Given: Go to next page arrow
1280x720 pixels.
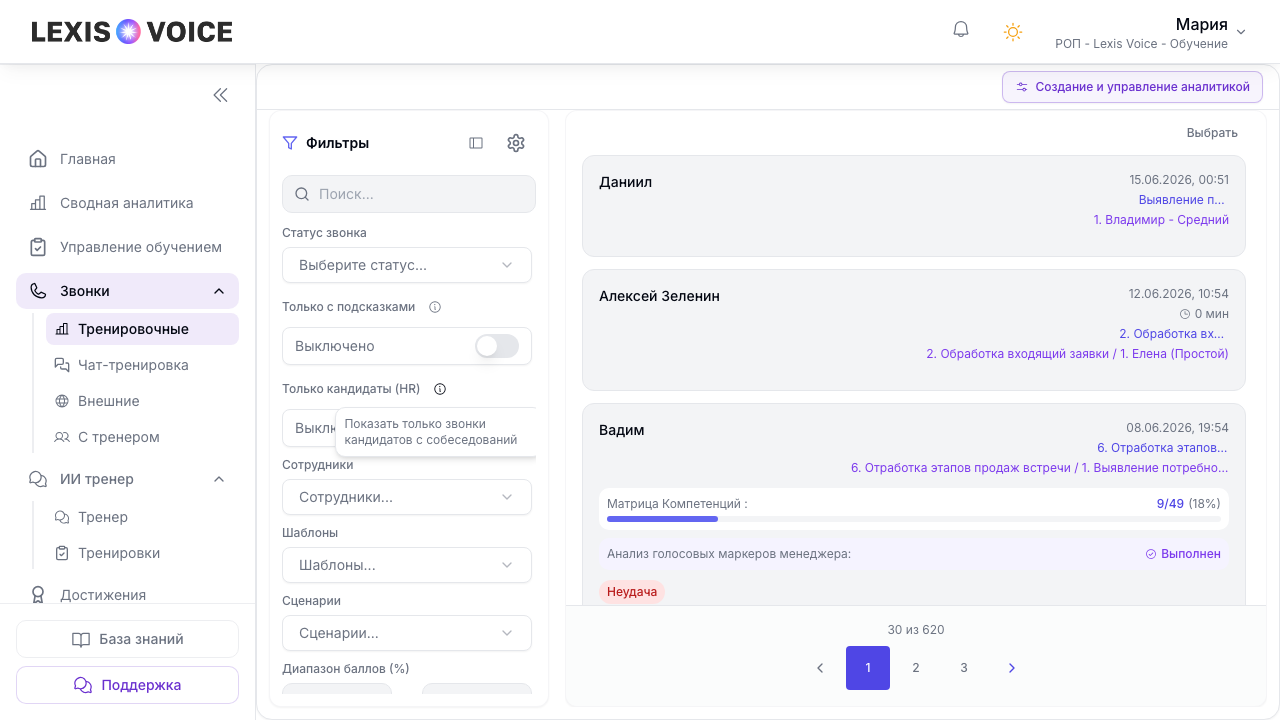Looking at the screenshot, I should point(1012,668).
